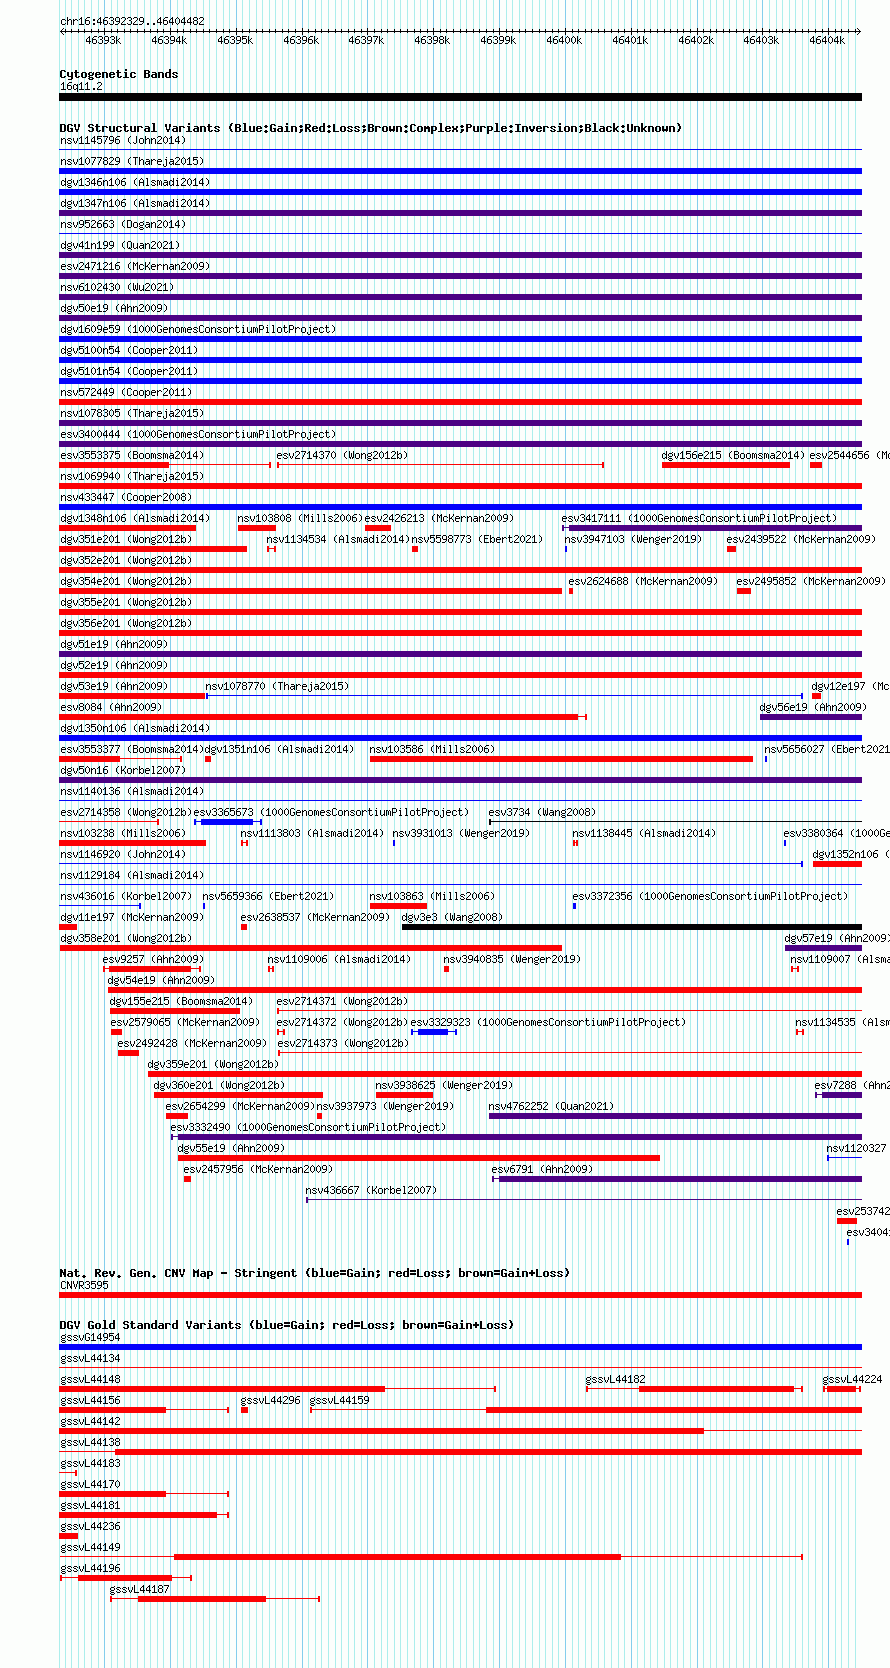Screen dimensions: 890x1668
Task: Click esv3417111 variant label
Action: tap(699, 518)
